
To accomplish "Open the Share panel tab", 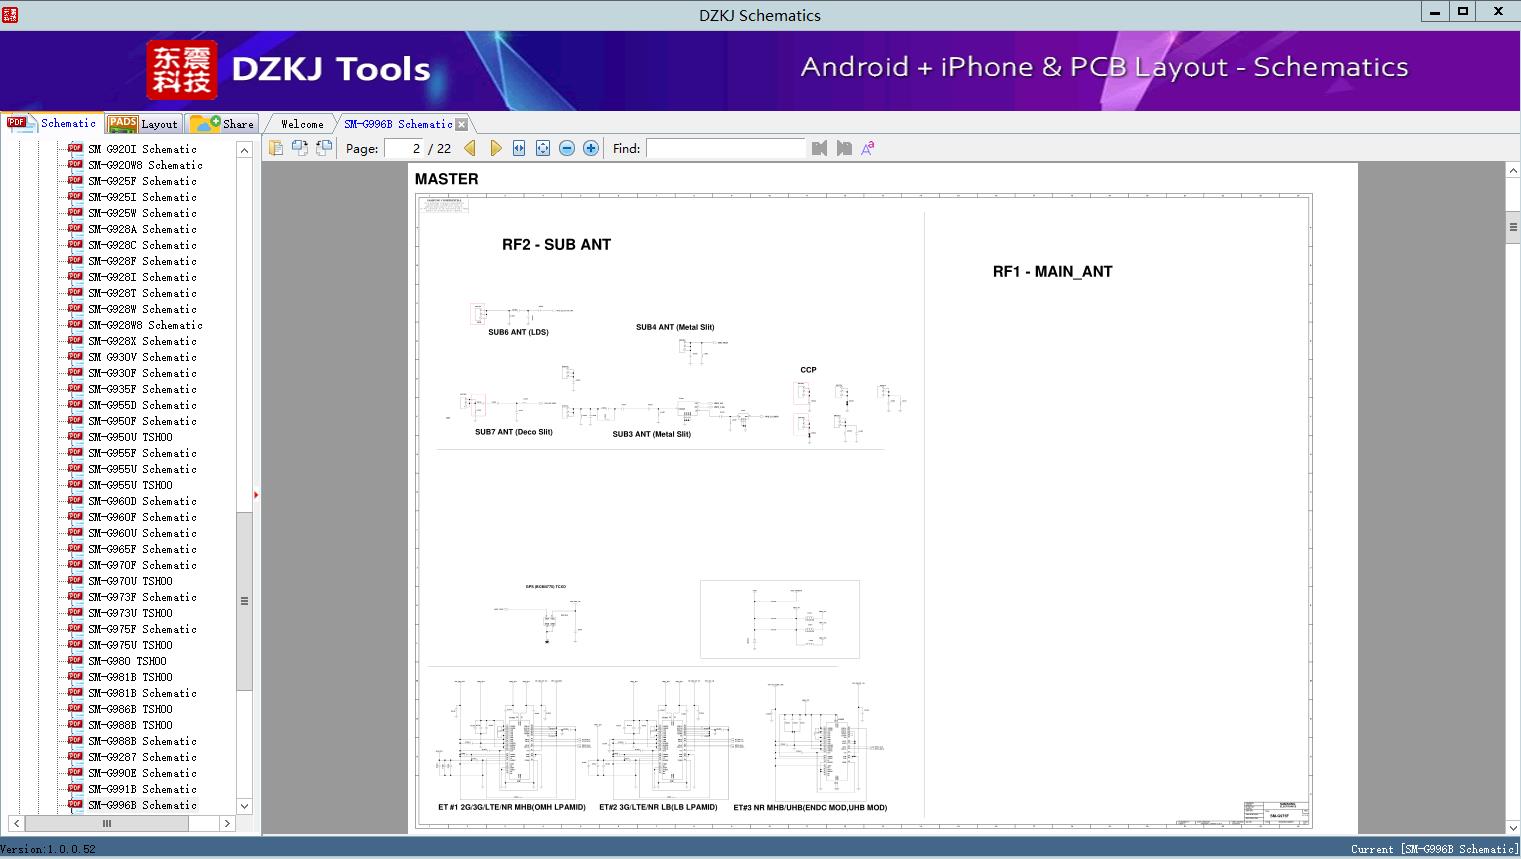I will point(222,124).
